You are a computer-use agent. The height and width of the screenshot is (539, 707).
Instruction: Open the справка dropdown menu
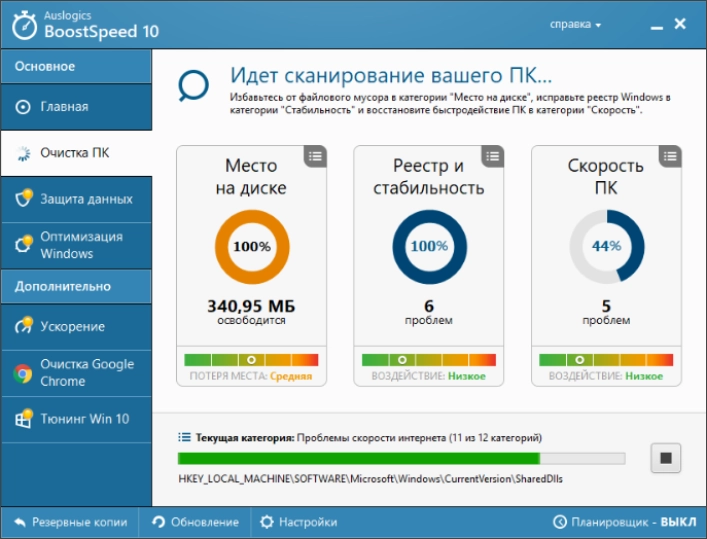coord(575,24)
